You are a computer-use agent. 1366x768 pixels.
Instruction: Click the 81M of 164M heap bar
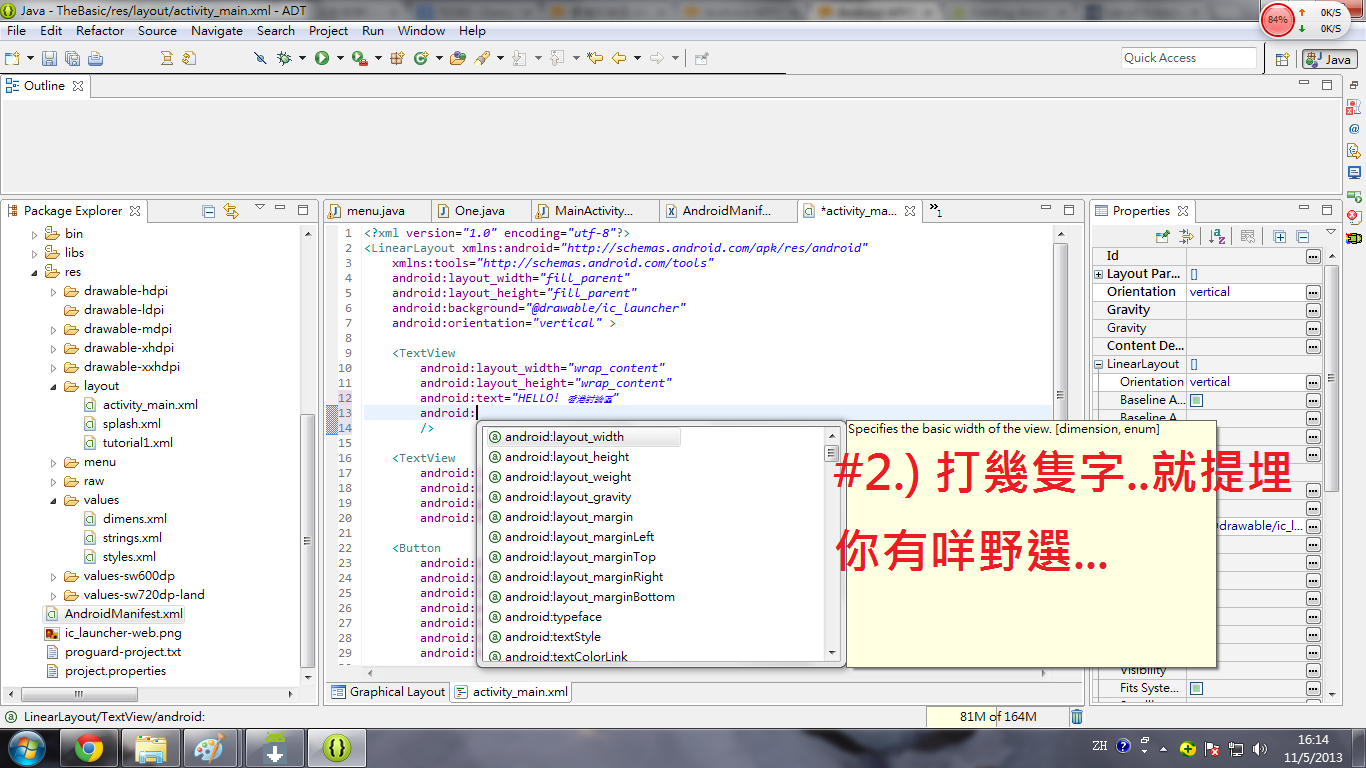tap(996, 716)
